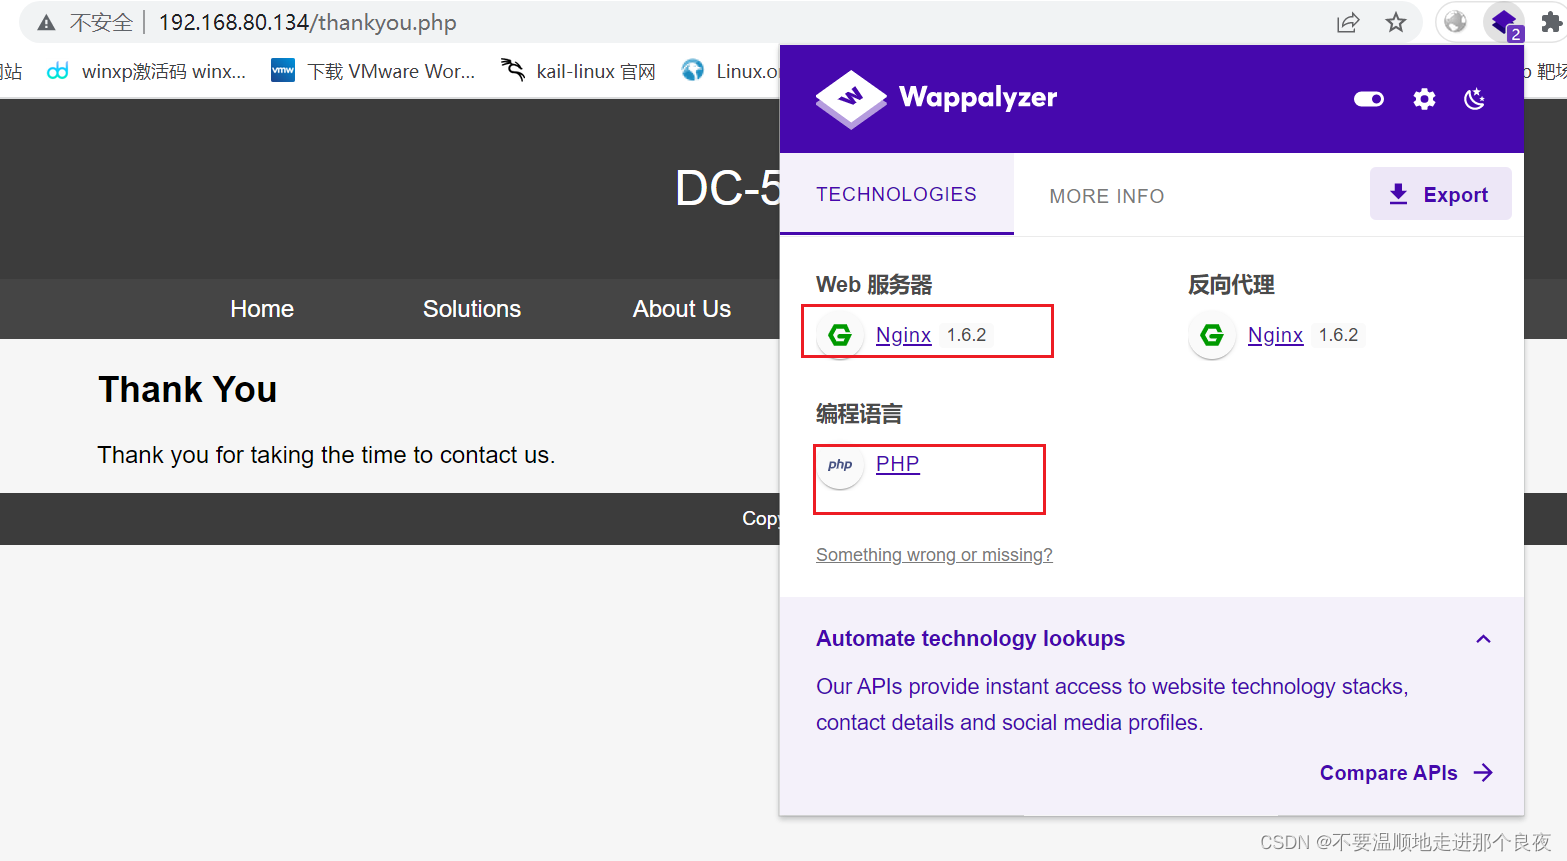Switch to the MORE INFO tab

coord(1107,196)
